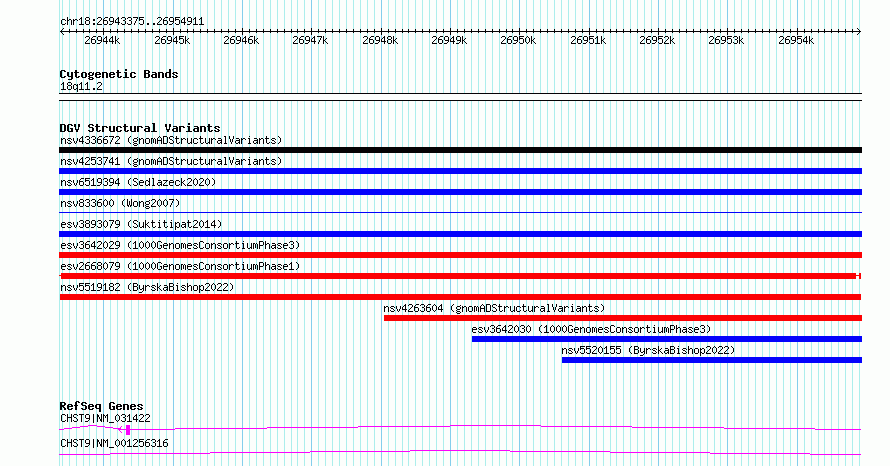Click the 26944k ruler position
The height and width of the screenshot is (466, 890).
tap(102, 40)
